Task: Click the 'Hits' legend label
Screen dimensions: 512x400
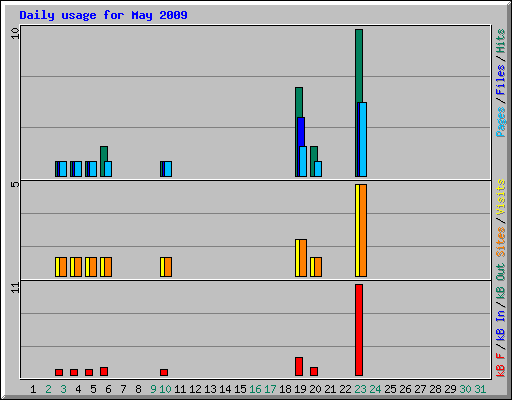Action: click(x=501, y=41)
